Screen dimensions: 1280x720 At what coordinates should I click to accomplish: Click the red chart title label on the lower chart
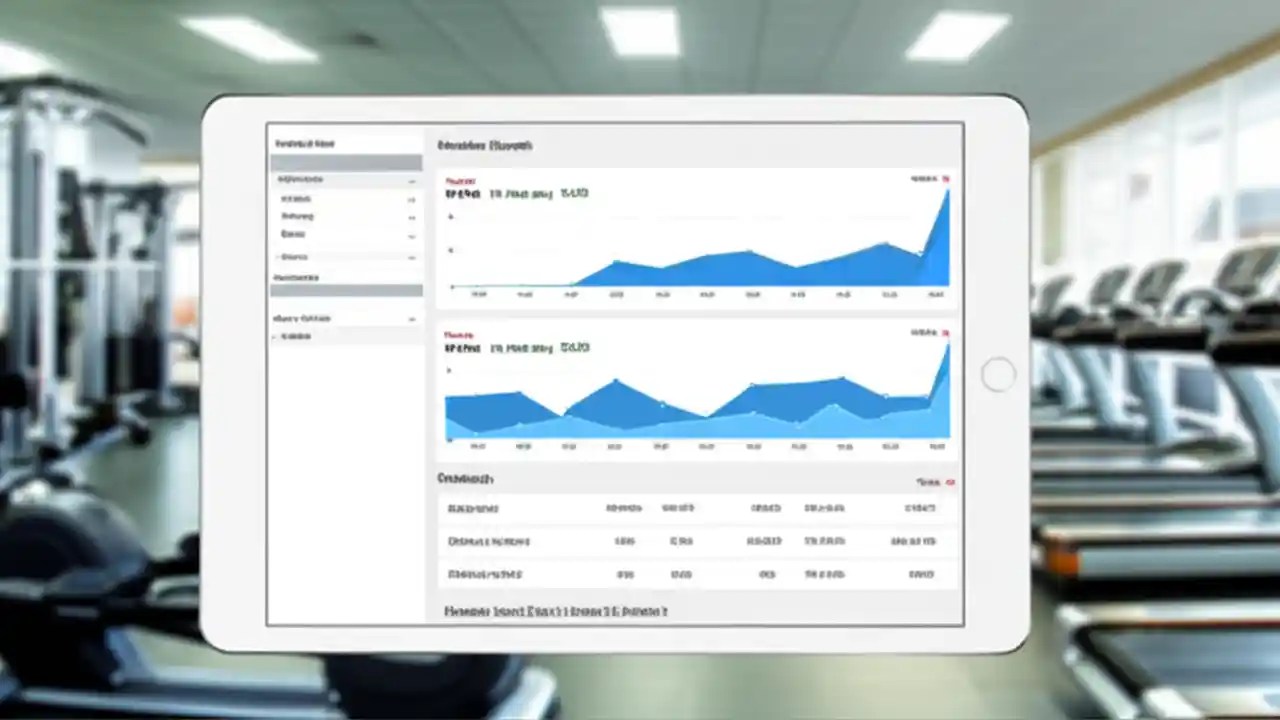[x=457, y=335]
